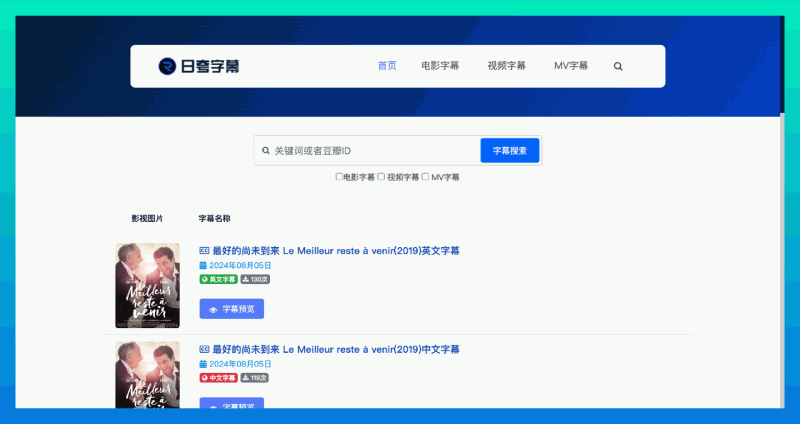Open 电影字幕 navigation menu item

440,66
